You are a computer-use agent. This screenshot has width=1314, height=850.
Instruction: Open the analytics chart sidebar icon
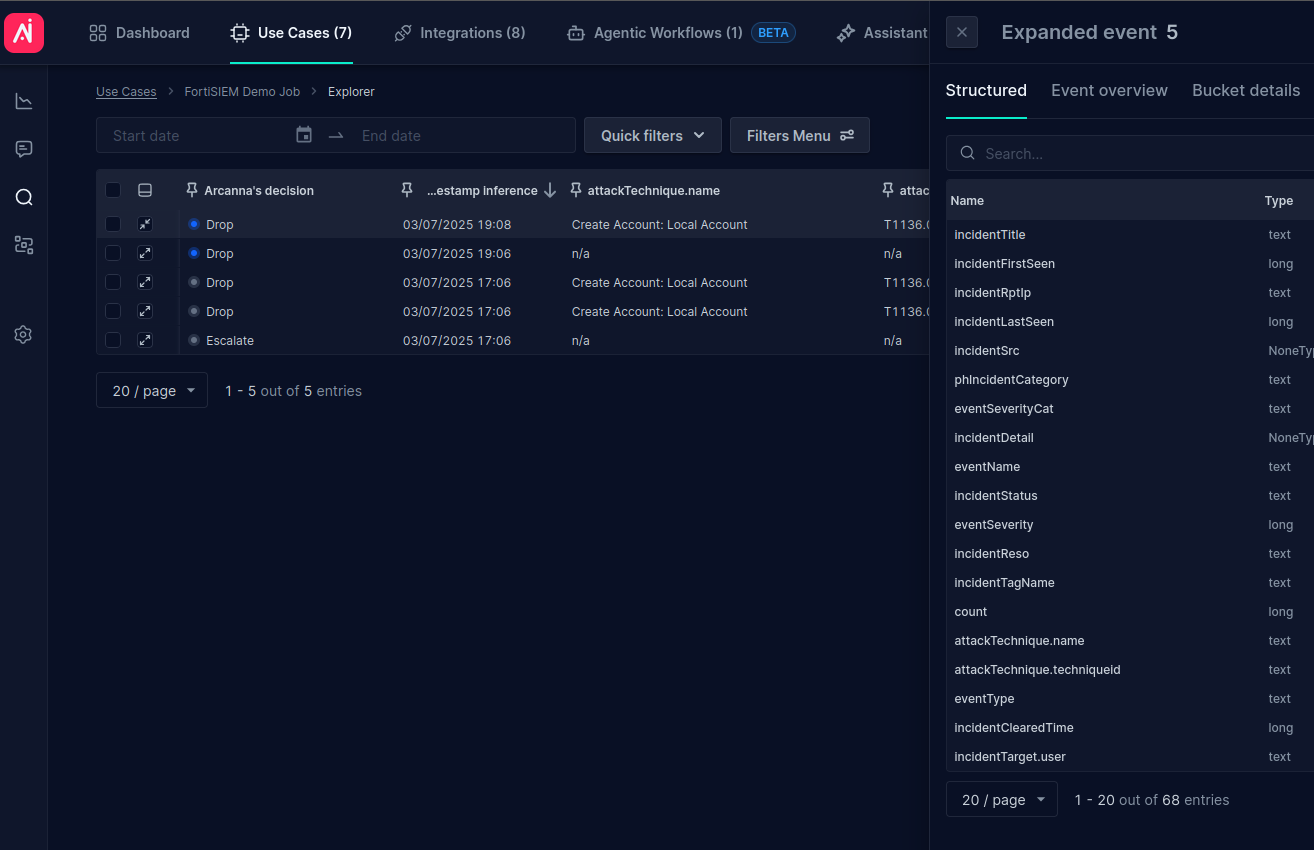point(24,101)
